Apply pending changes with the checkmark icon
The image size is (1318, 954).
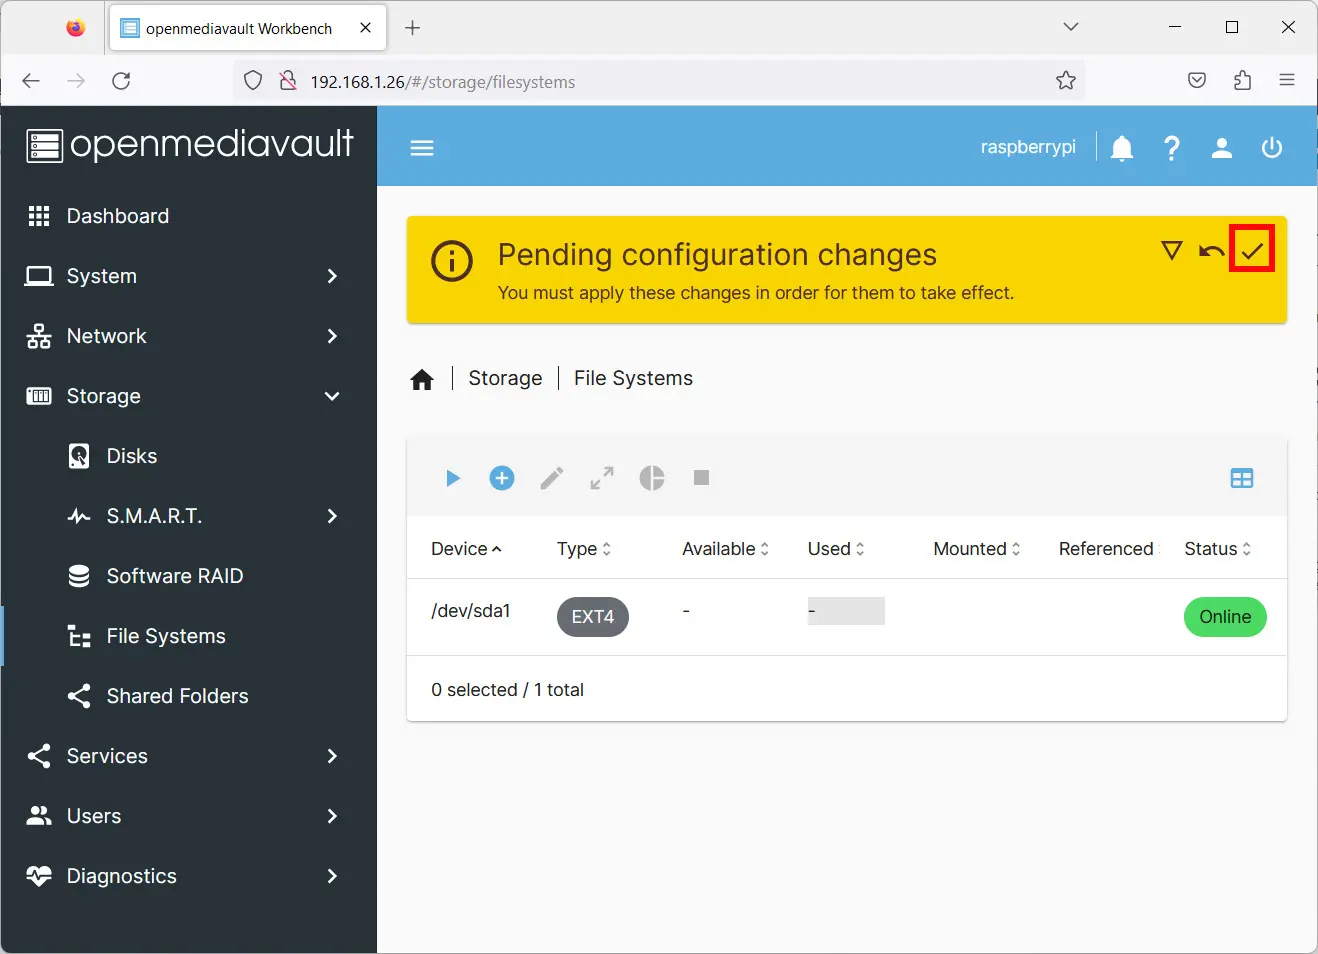point(1252,250)
